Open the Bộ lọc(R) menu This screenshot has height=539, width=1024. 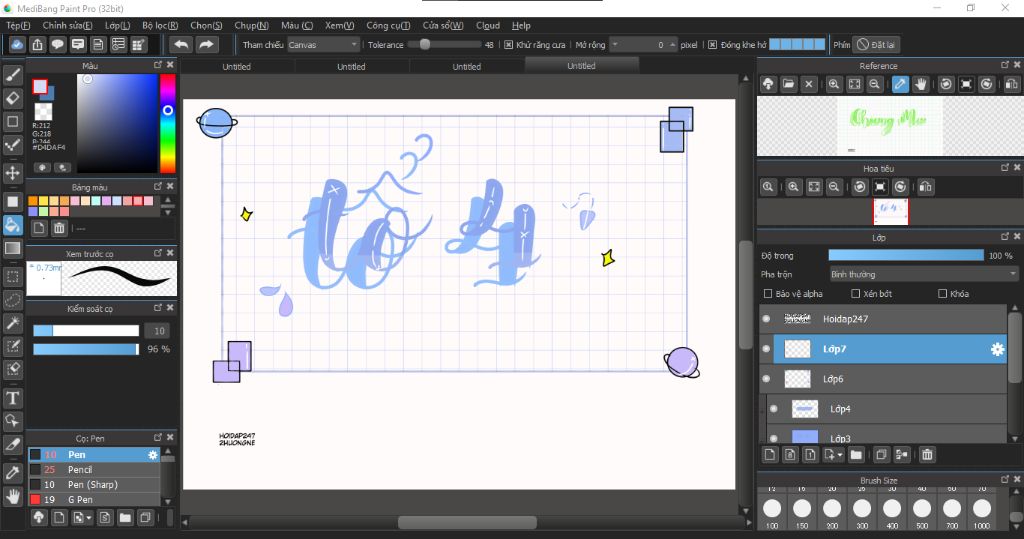(160, 25)
